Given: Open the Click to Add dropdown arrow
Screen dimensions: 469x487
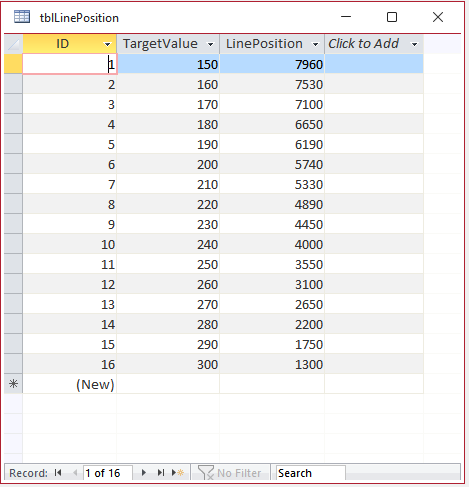Looking at the screenshot, I should tap(414, 44).
